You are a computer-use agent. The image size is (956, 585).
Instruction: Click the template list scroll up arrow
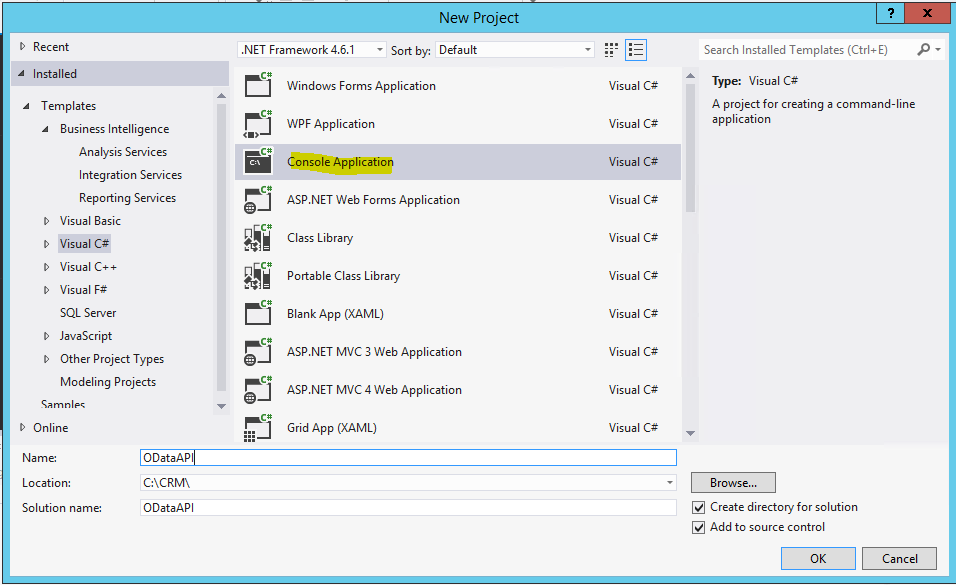tap(690, 76)
